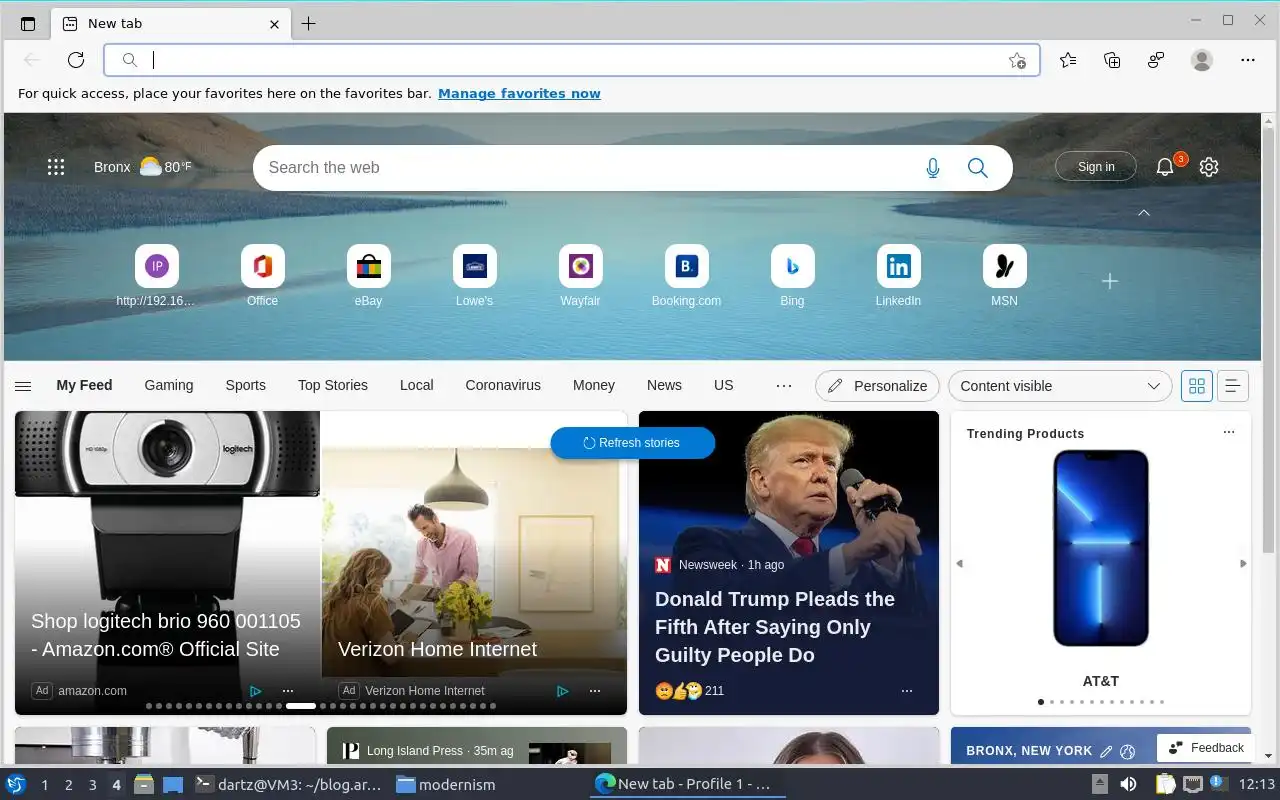The image size is (1280, 800).
Task: Switch feed to grid view
Action: 1197,386
